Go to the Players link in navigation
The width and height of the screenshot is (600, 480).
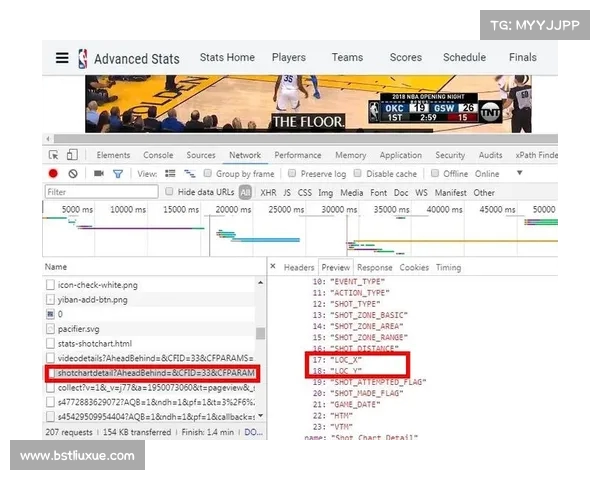(x=289, y=58)
